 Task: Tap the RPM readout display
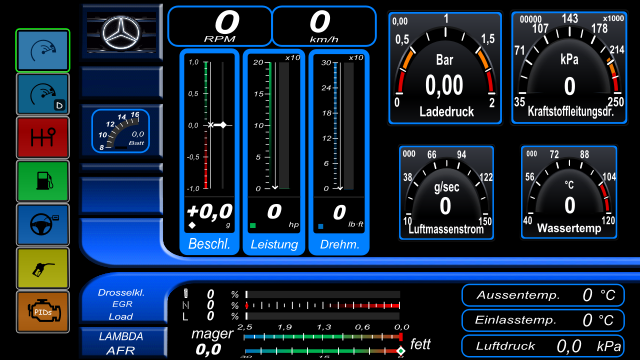[220, 26]
